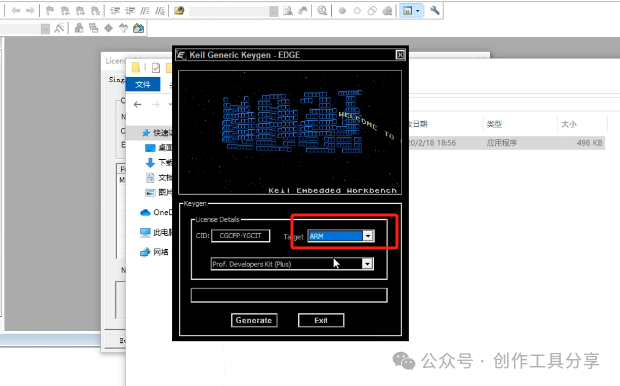Start debug session with magnifier icon
This screenshot has height=386, width=620.
322,11
